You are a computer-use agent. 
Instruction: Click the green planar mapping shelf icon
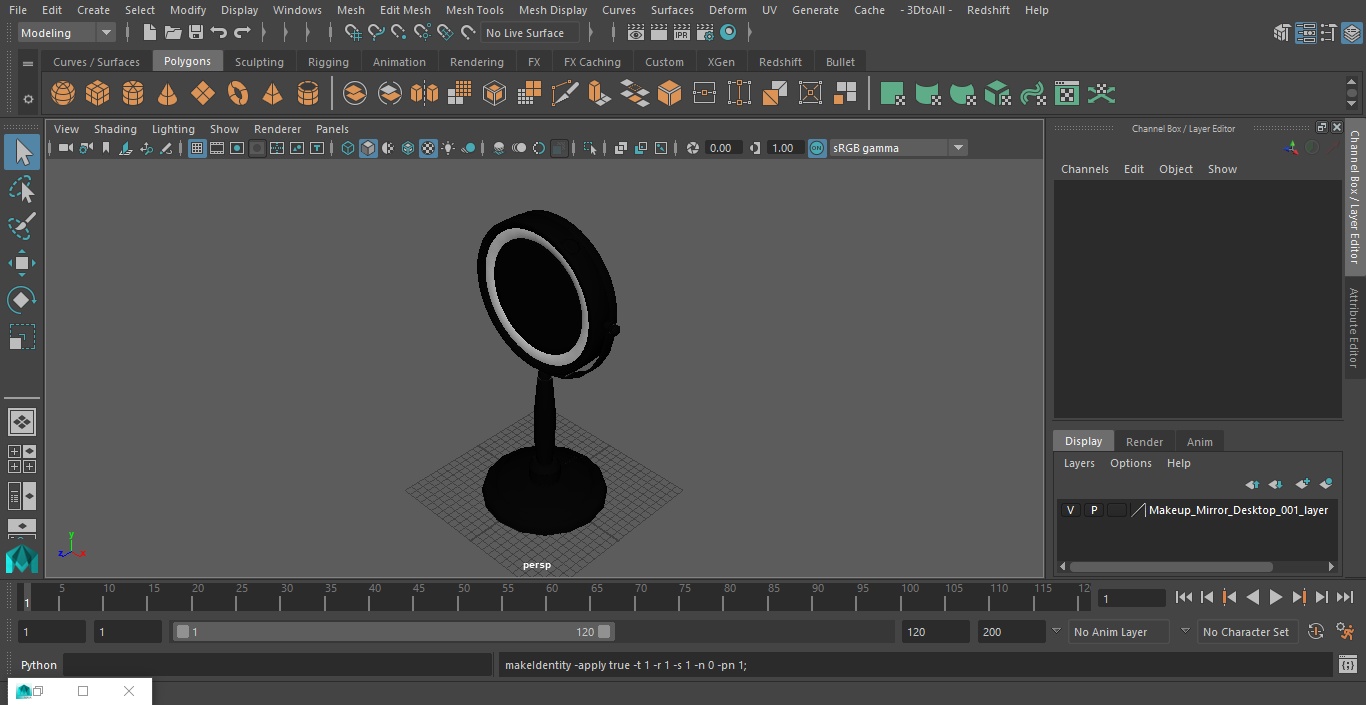tap(893, 94)
